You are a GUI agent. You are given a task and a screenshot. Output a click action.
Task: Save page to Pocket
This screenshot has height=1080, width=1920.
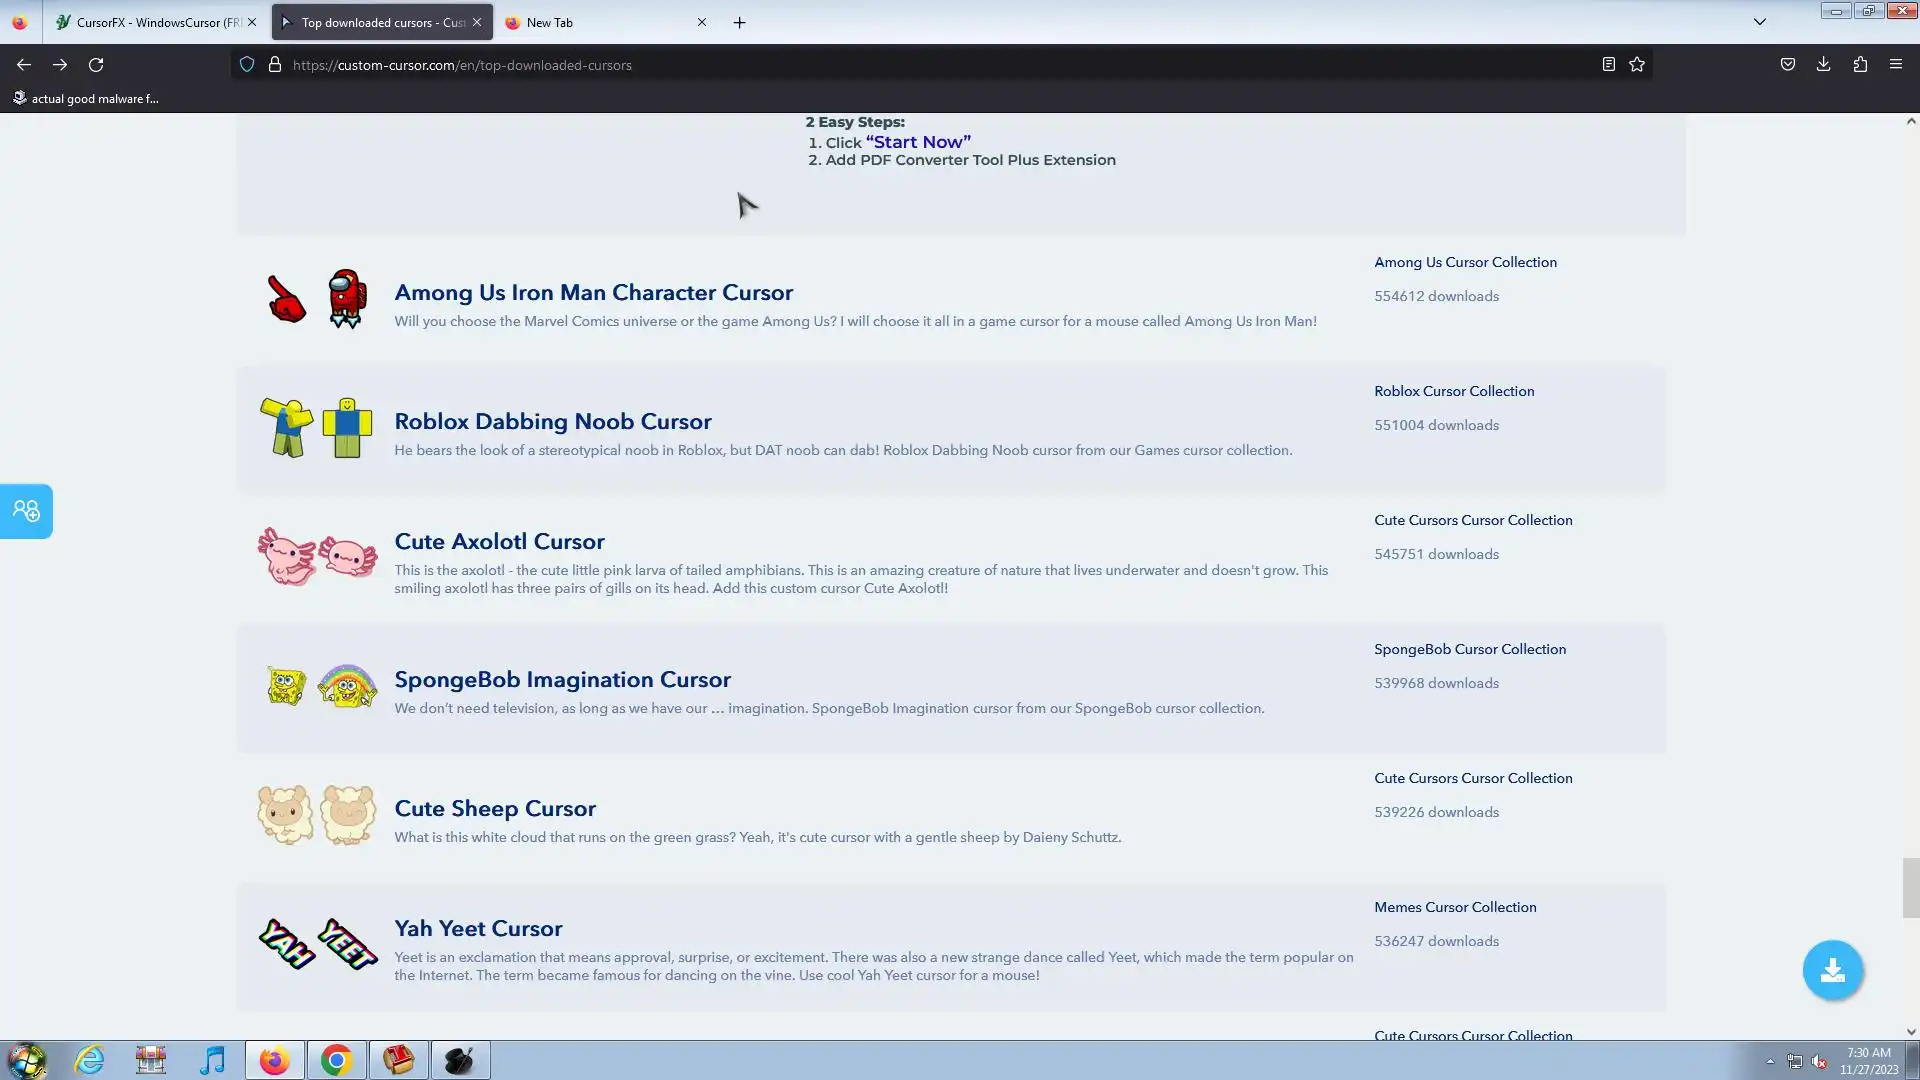(x=1787, y=65)
